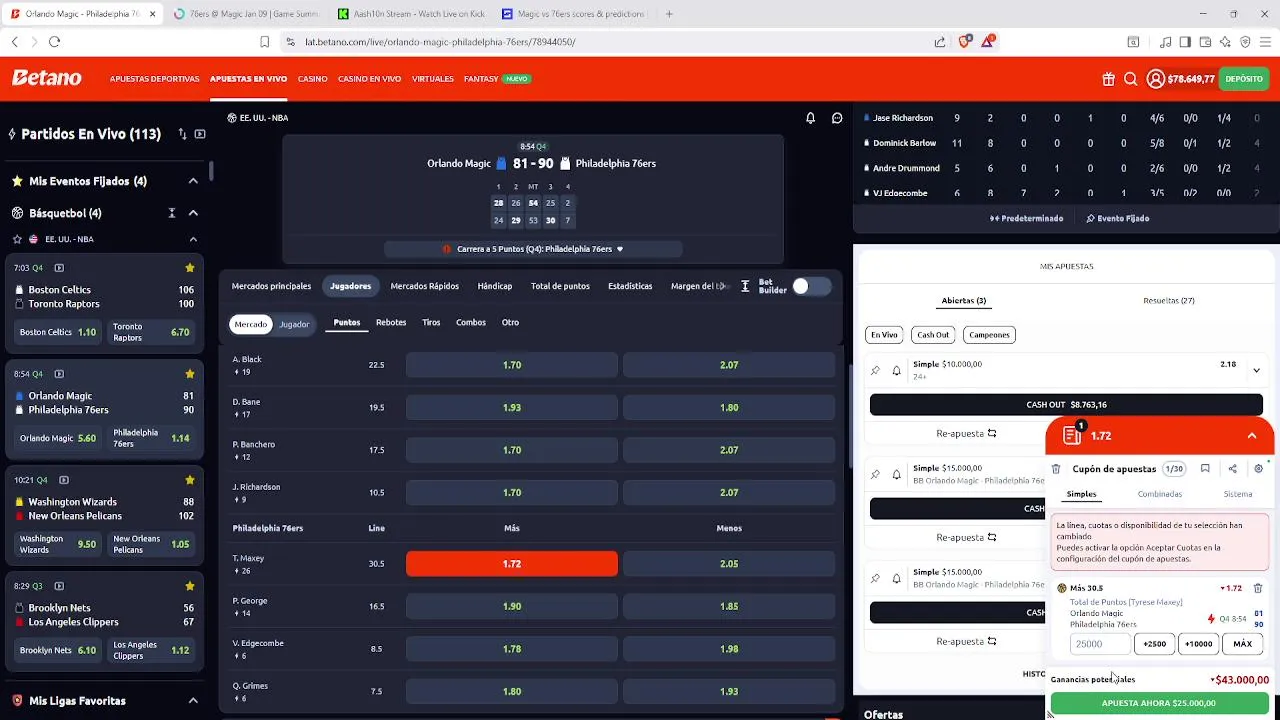Clear all selections with bet slip trash icon

1056,469
